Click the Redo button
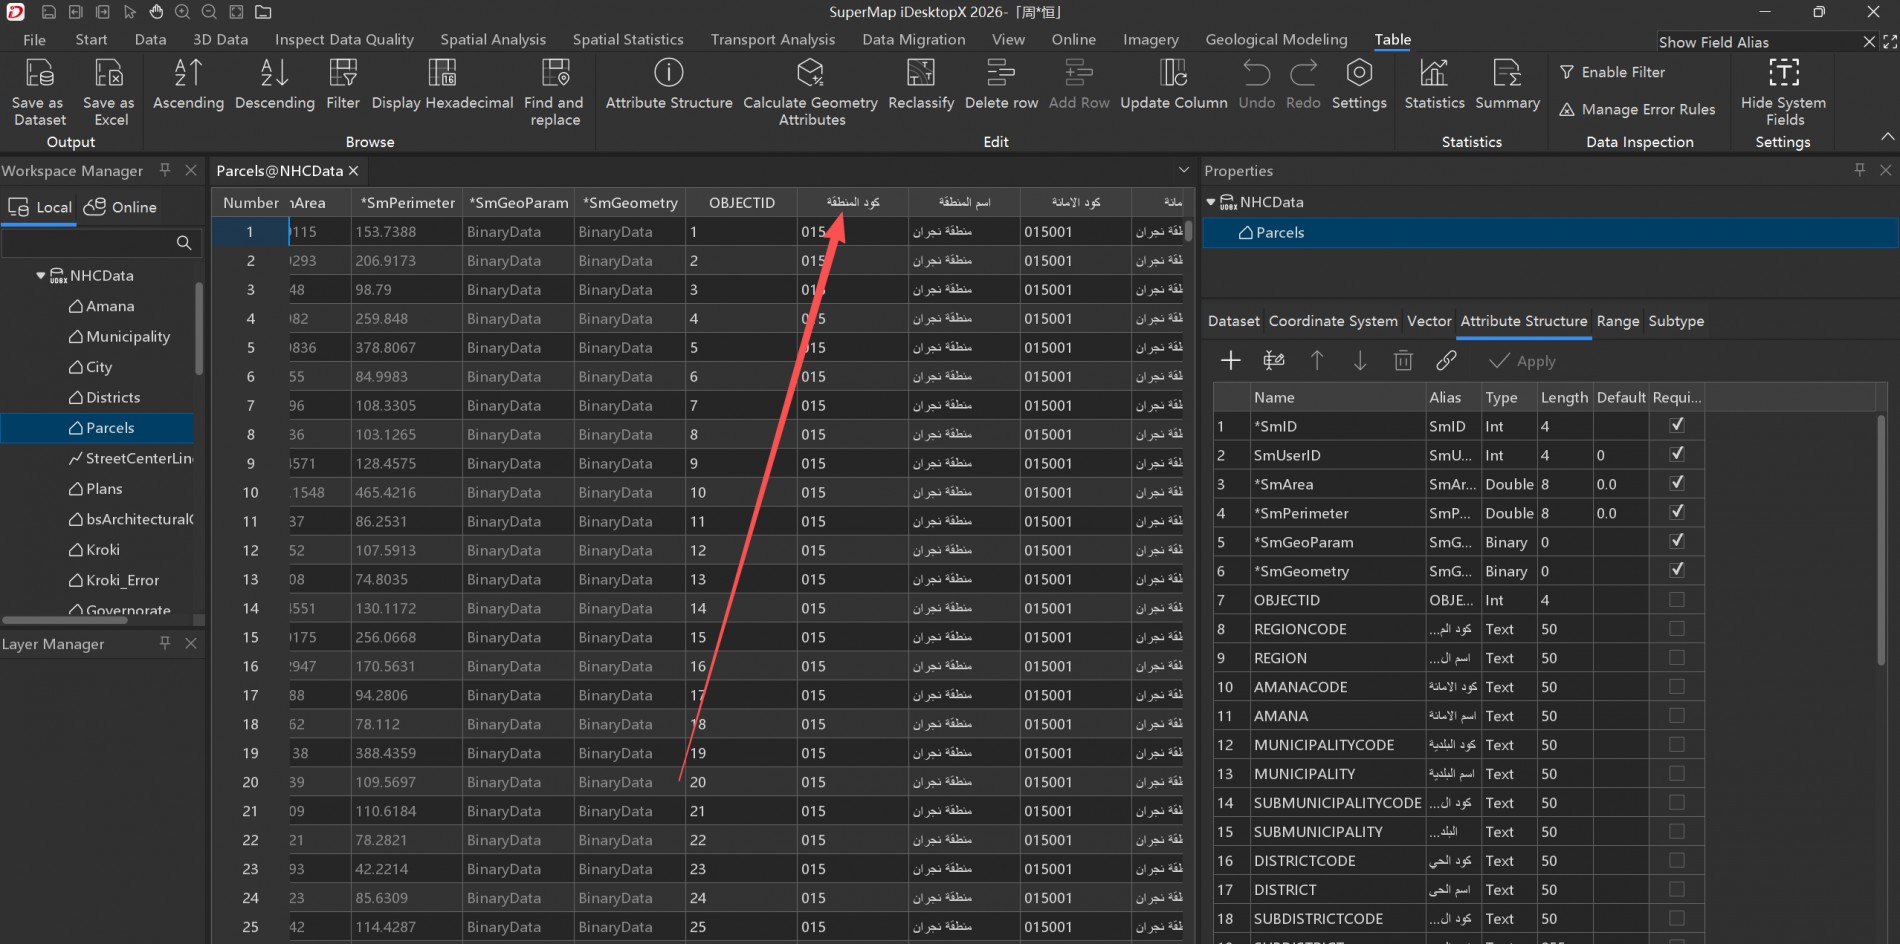The width and height of the screenshot is (1900, 944). pyautogui.click(x=1303, y=83)
